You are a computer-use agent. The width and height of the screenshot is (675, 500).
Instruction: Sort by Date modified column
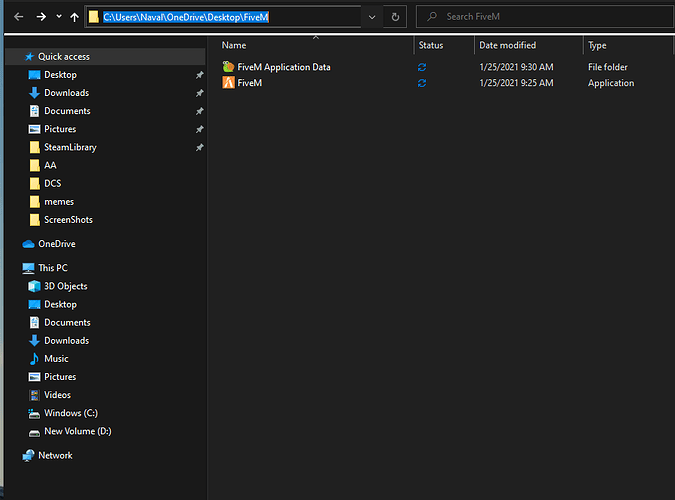pos(507,45)
